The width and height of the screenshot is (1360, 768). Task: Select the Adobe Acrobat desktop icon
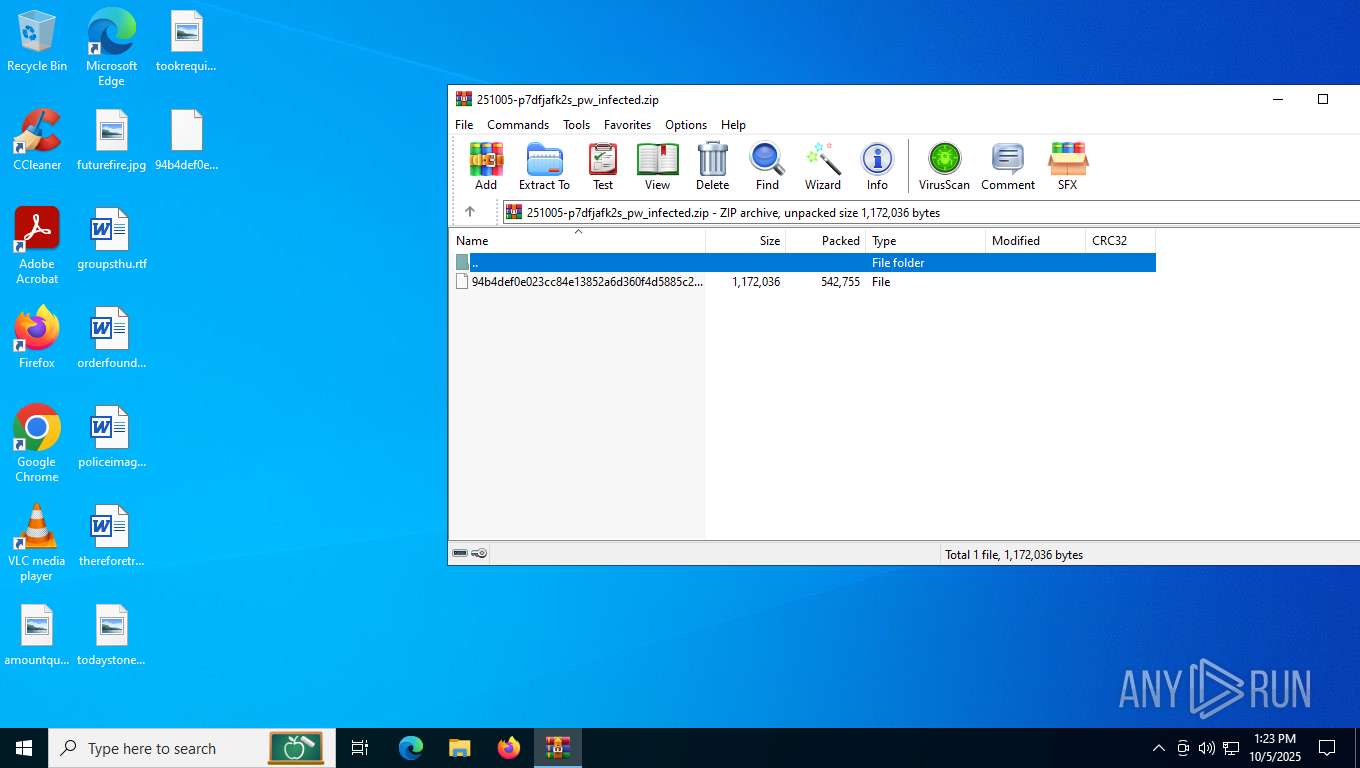37,245
